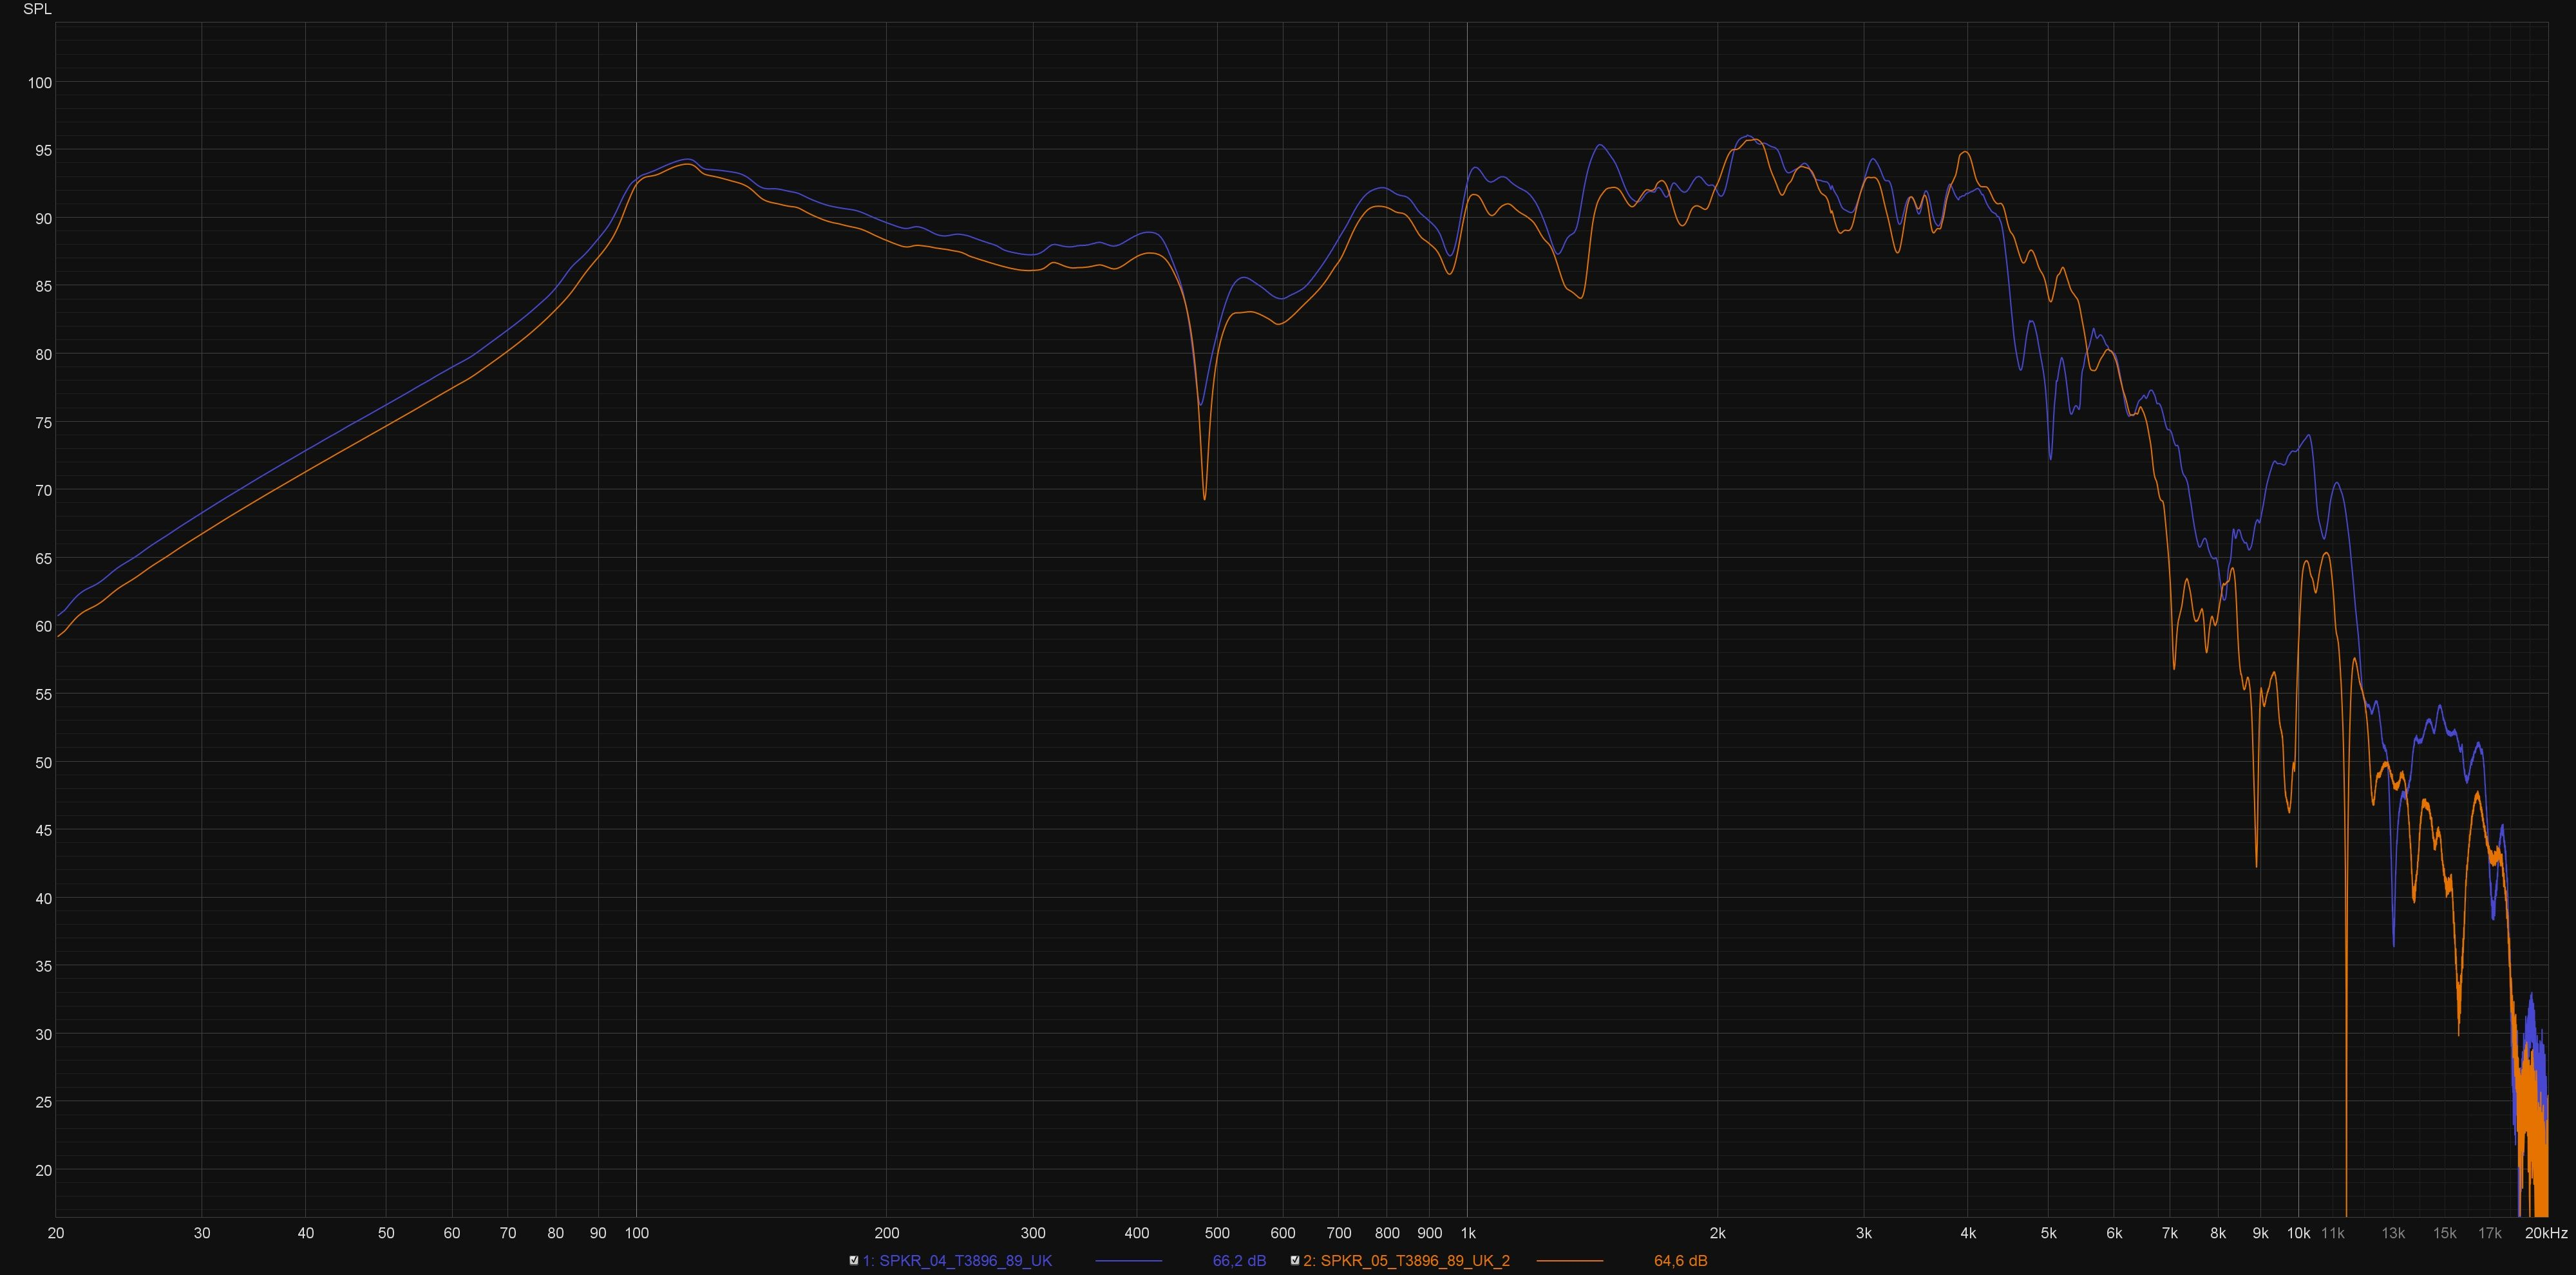Click the 64,6 dB readout value
This screenshot has height=1275, width=2576.
[1680, 1260]
